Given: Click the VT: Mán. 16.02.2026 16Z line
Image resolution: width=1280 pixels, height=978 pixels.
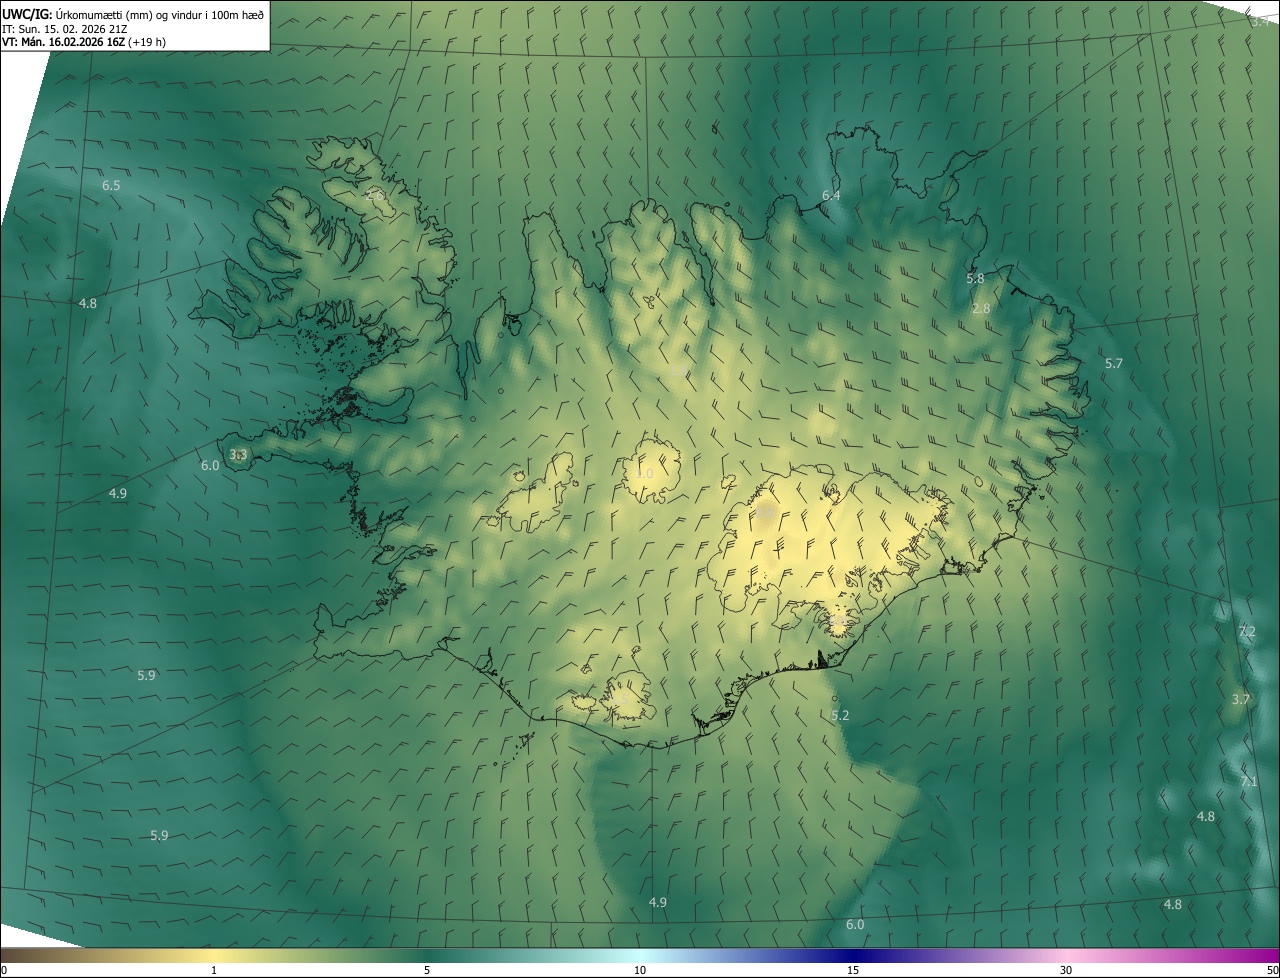Looking at the screenshot, I should (84, 42).
